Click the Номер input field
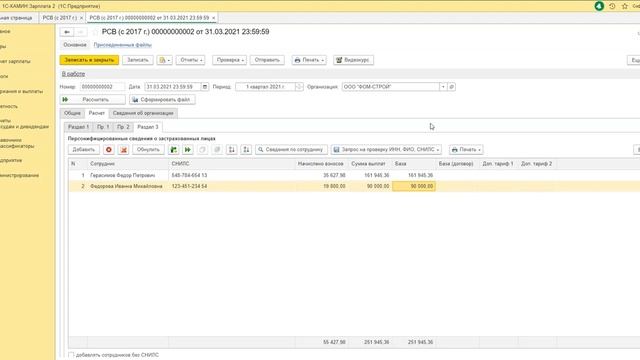 (102, 87)
